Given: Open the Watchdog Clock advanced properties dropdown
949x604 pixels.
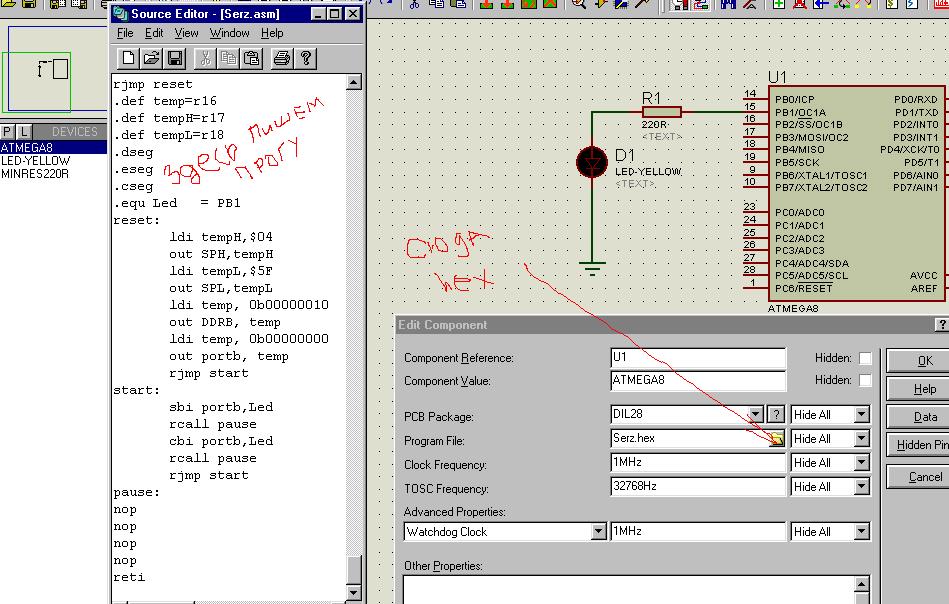Looking at the screenshot, I should tap(598, 532).
